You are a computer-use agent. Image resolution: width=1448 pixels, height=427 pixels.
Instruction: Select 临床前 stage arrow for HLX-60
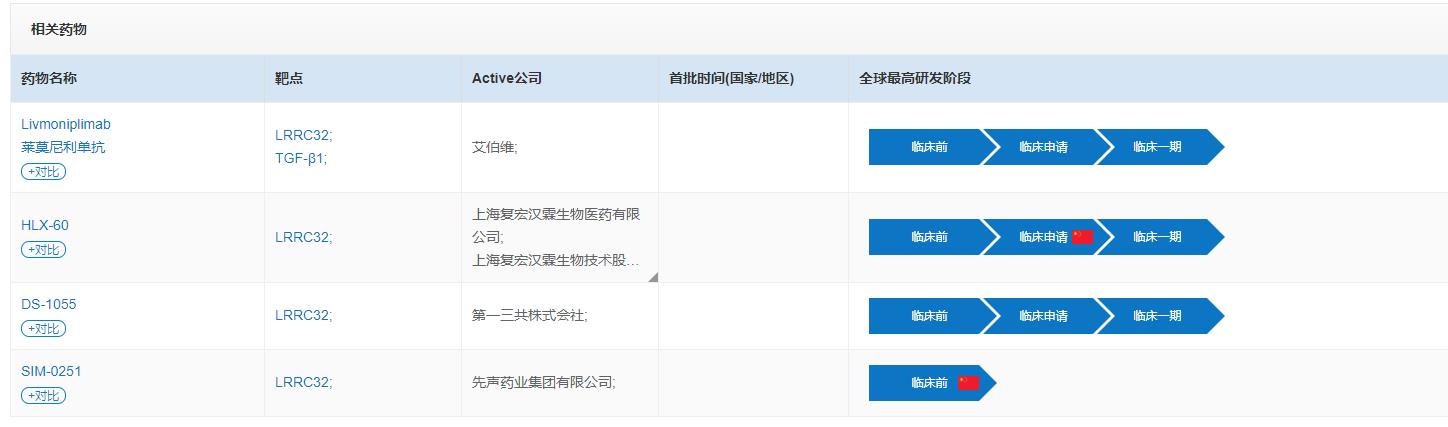928,237
